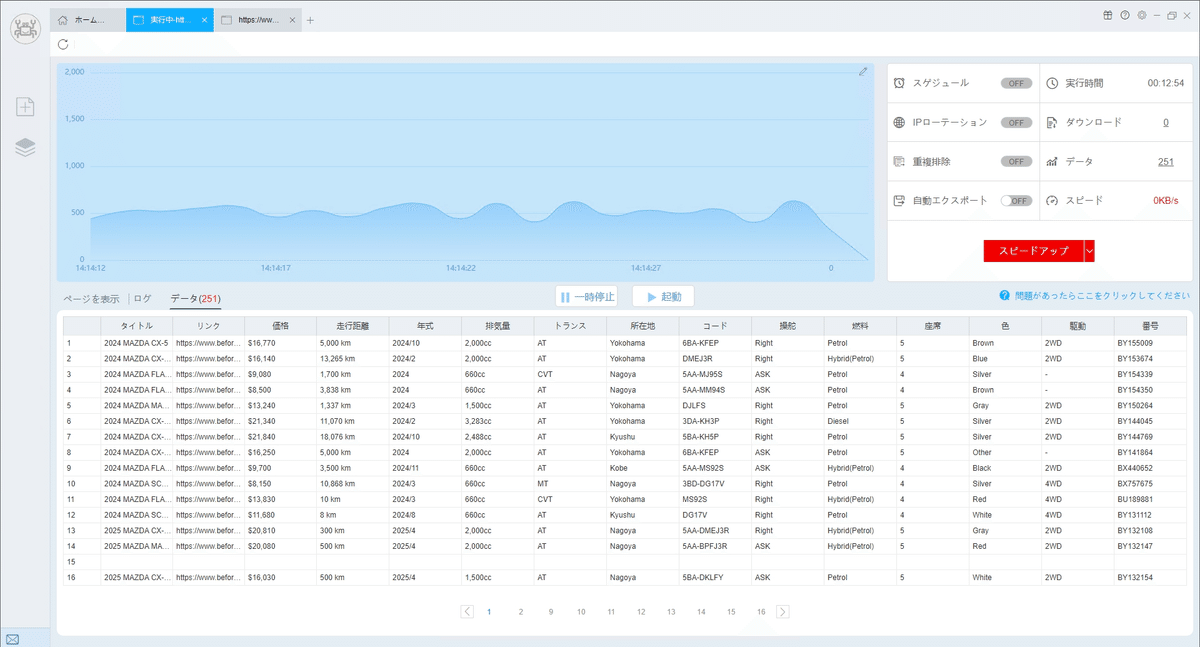
Task: Select the cell with price $21,840
Action: pyautogui.click(x=280, y=437)
